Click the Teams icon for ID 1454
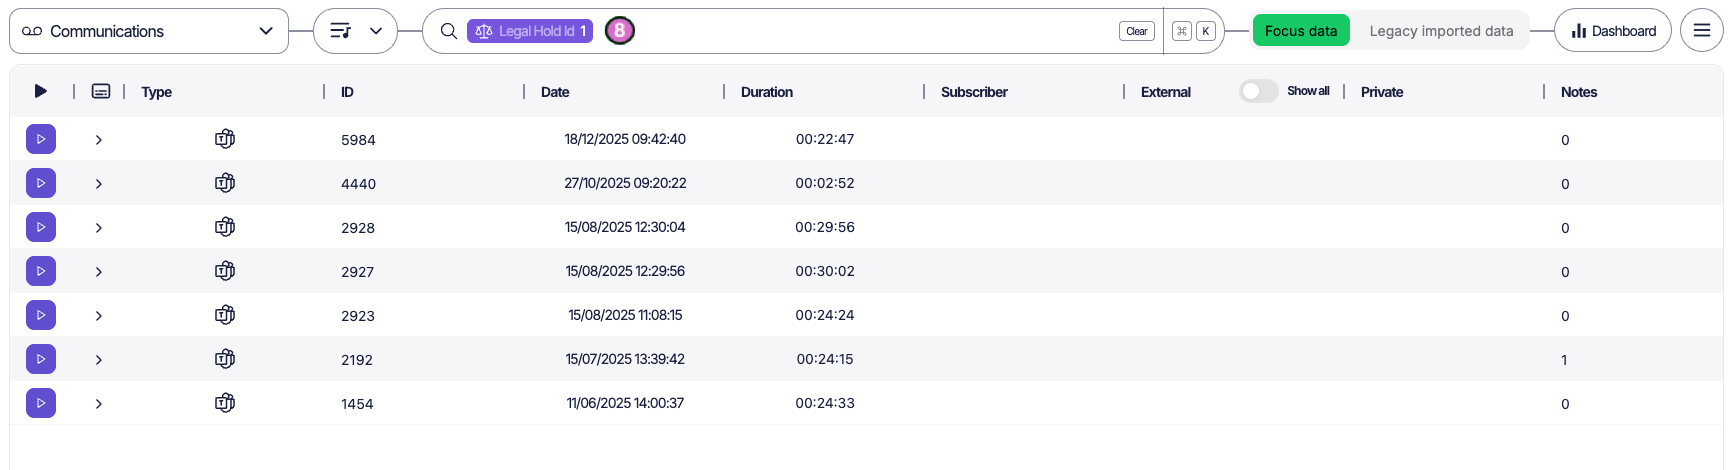1731x470 pixels. point(225,403)
